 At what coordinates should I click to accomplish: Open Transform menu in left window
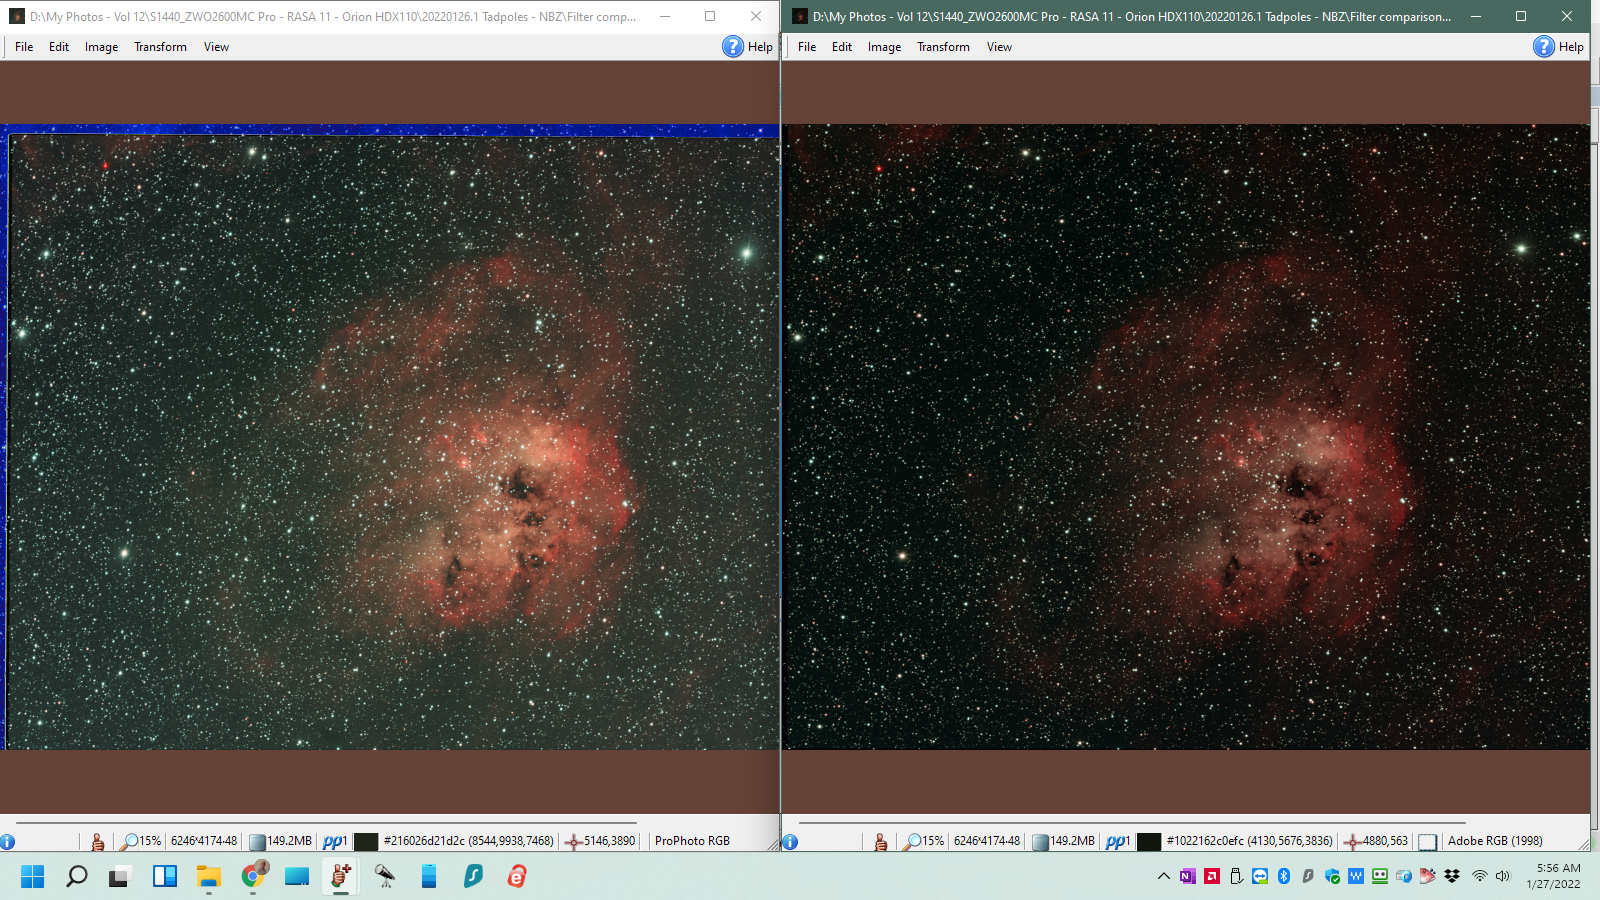[160, 47]
